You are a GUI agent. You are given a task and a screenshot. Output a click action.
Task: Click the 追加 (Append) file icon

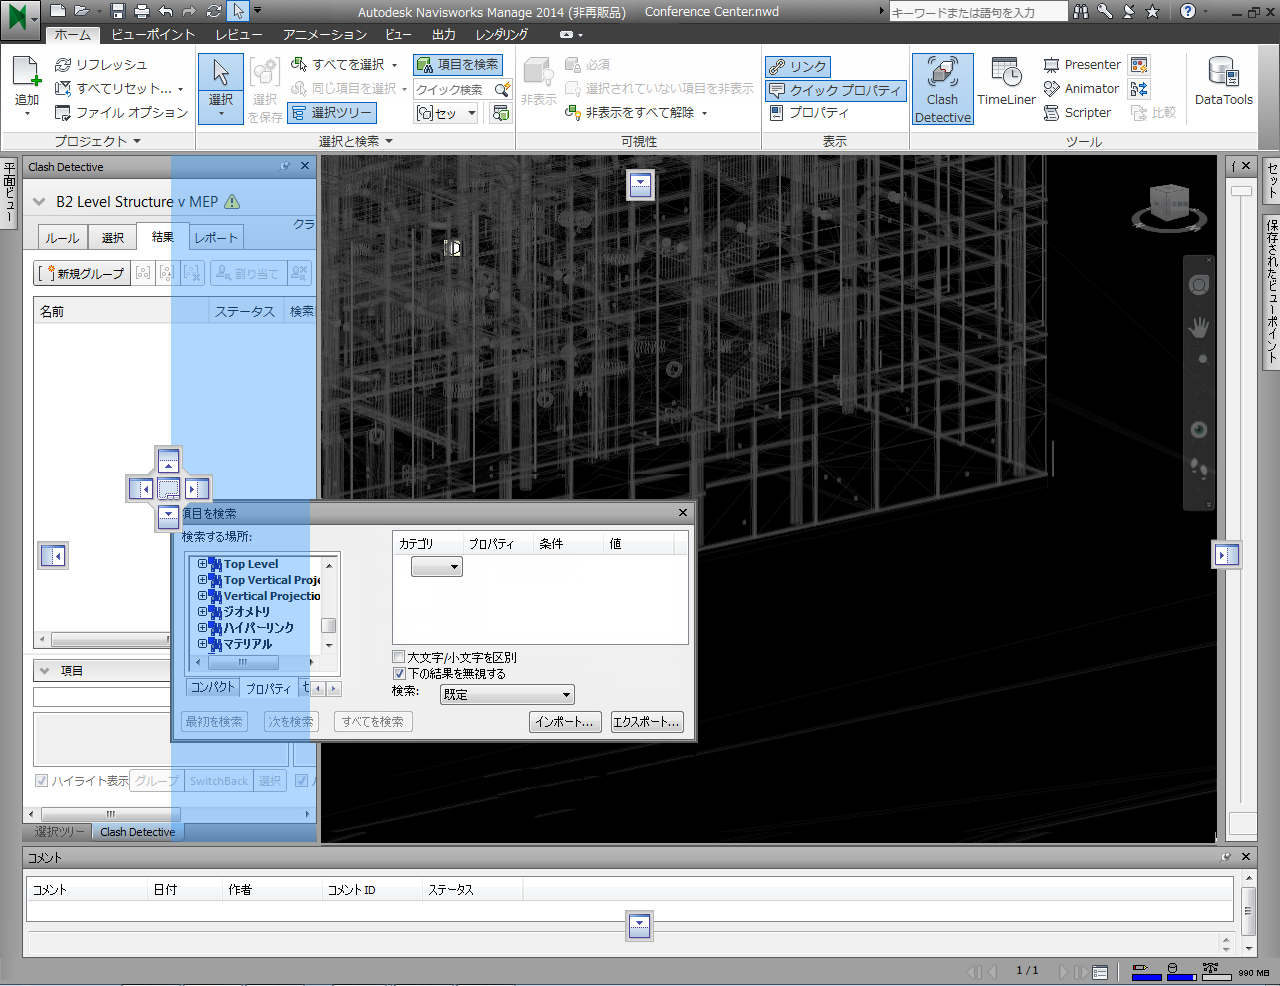point(27,72)
